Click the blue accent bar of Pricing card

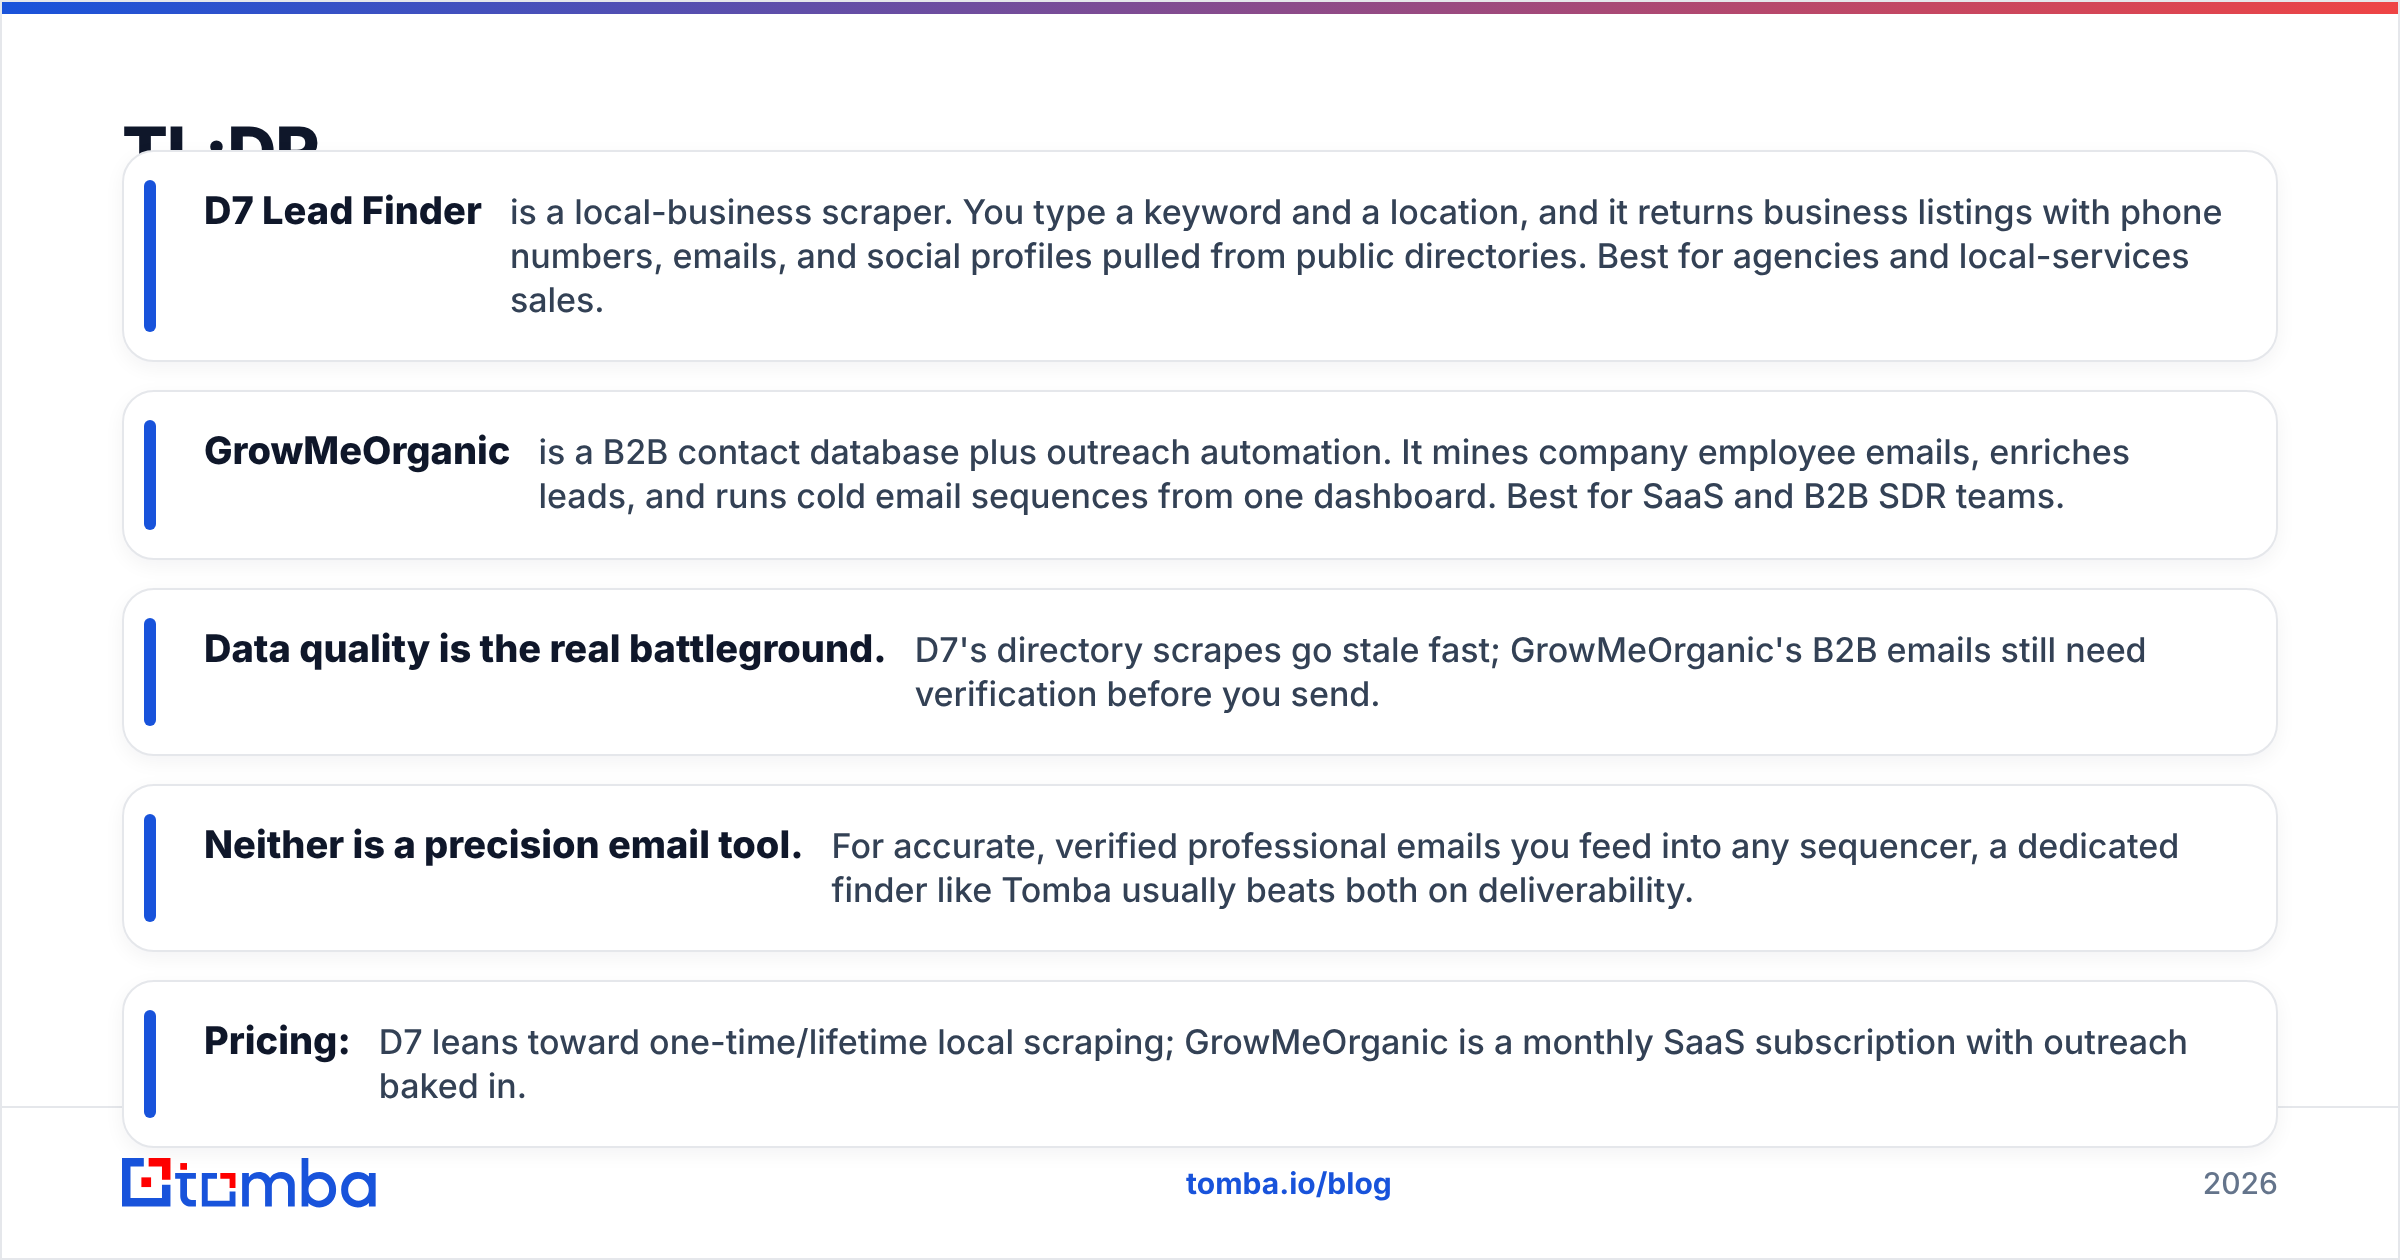tap(150, 1064)
